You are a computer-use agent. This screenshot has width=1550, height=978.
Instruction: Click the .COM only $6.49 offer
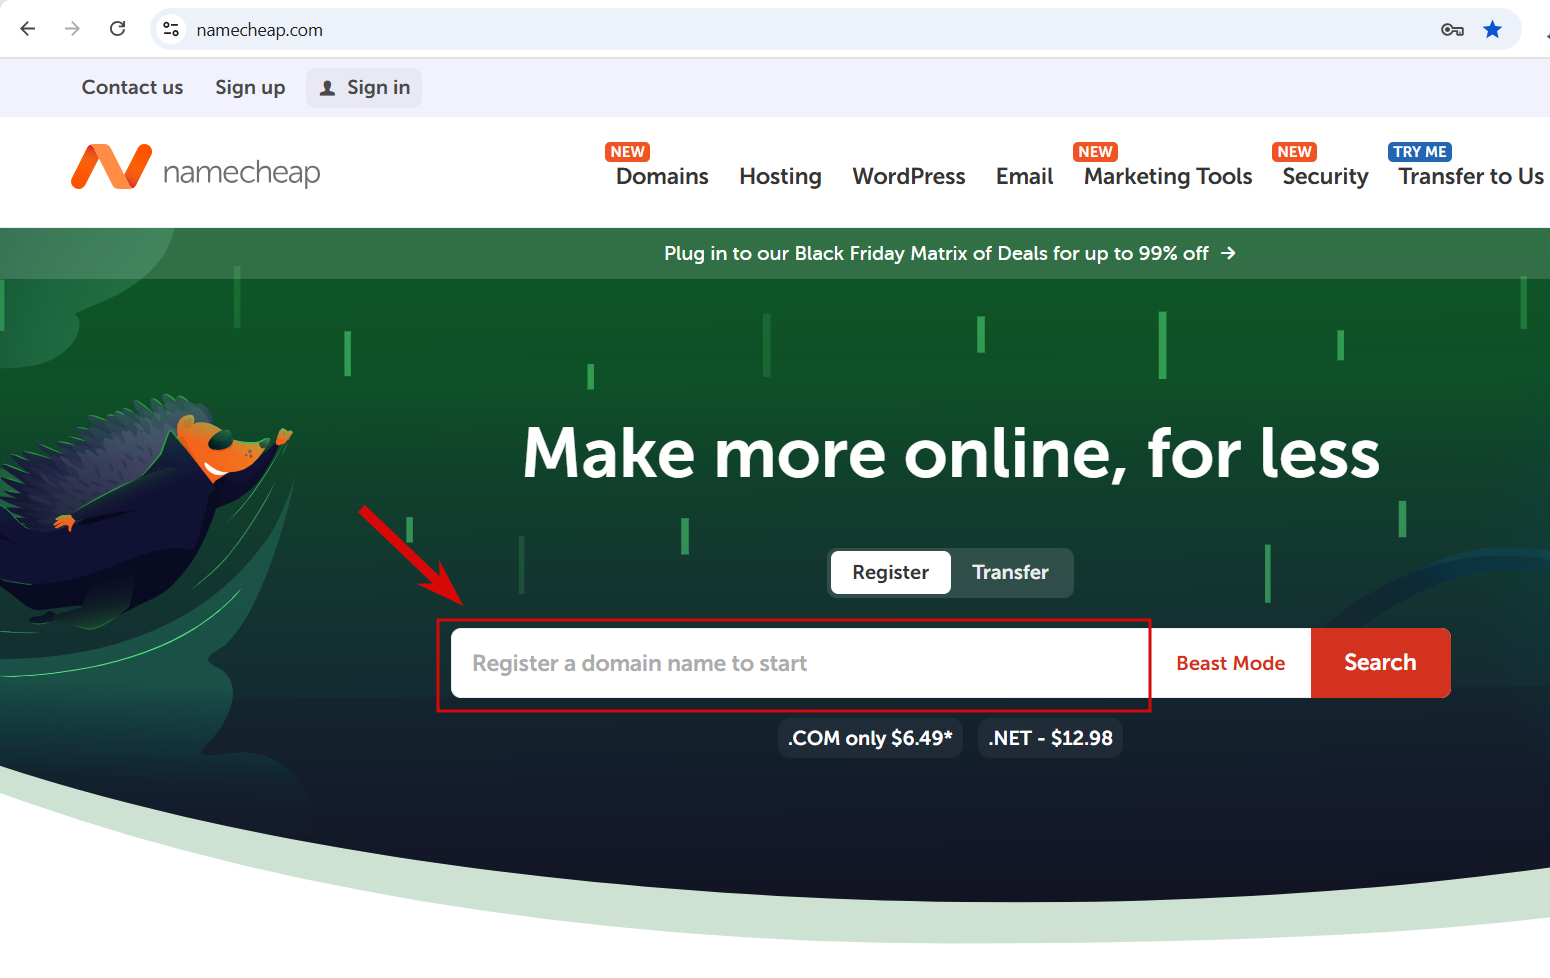870,738
